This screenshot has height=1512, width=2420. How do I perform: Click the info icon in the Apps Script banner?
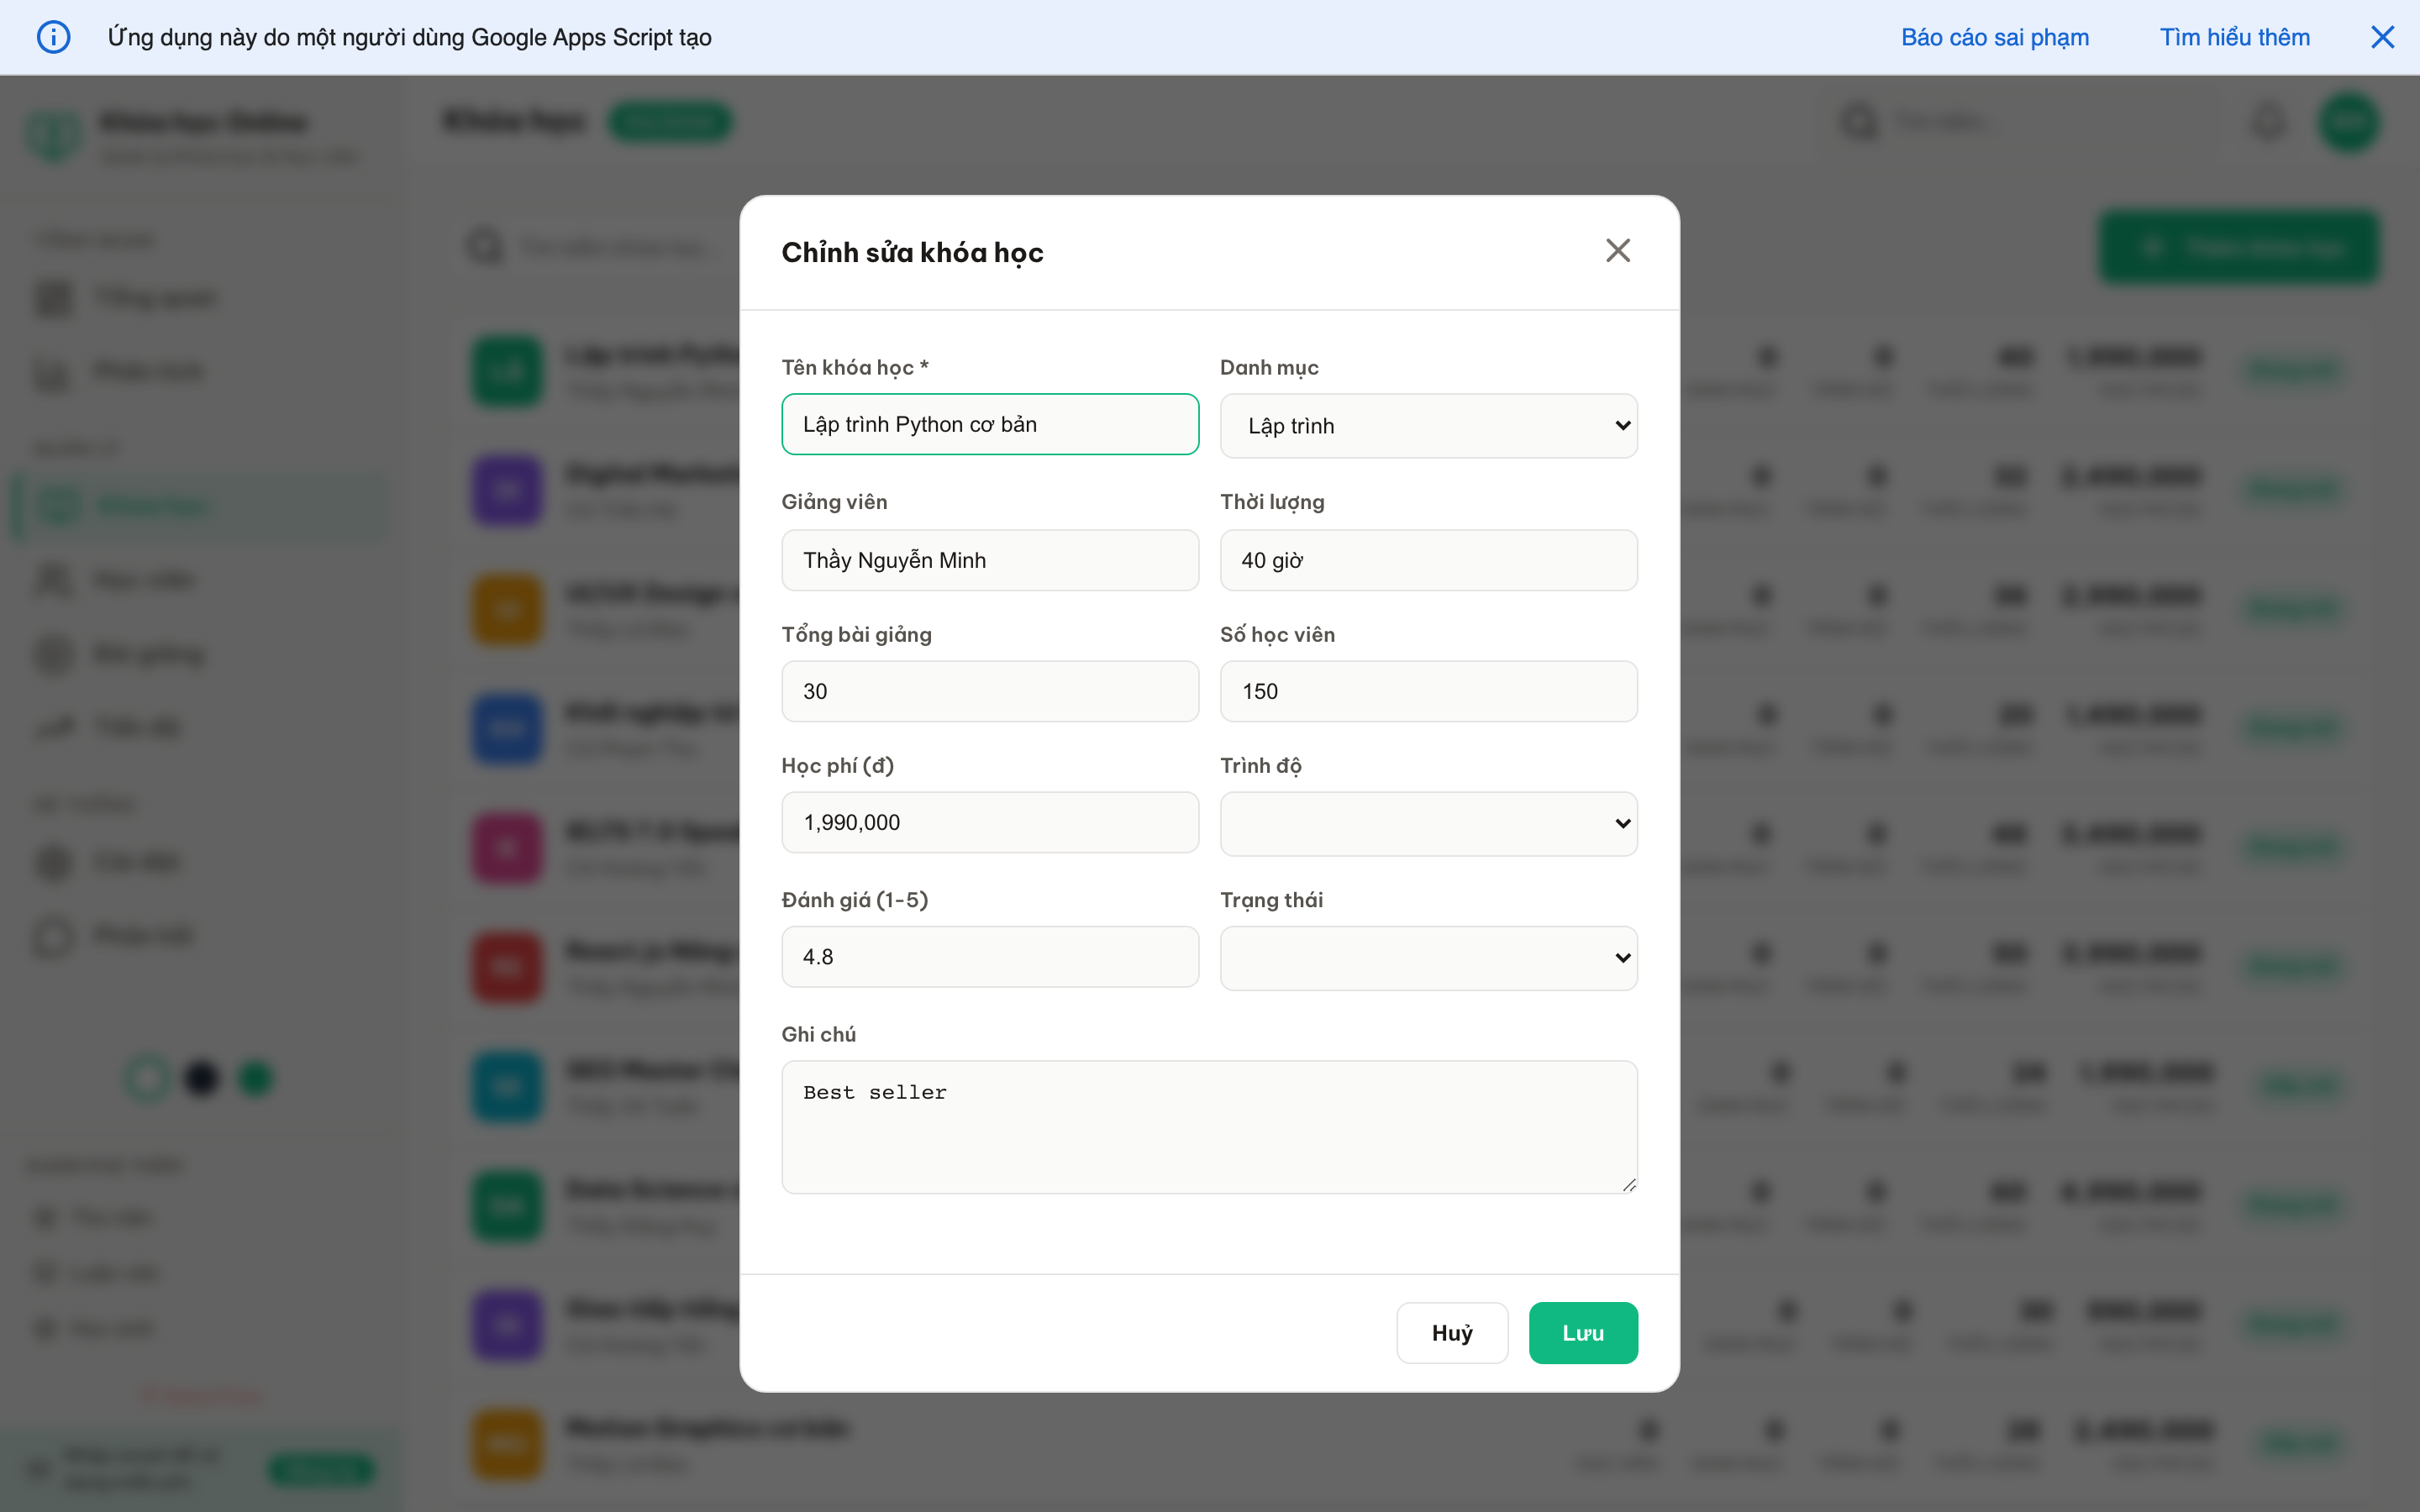pyautogui.click(x=54, y=37)
